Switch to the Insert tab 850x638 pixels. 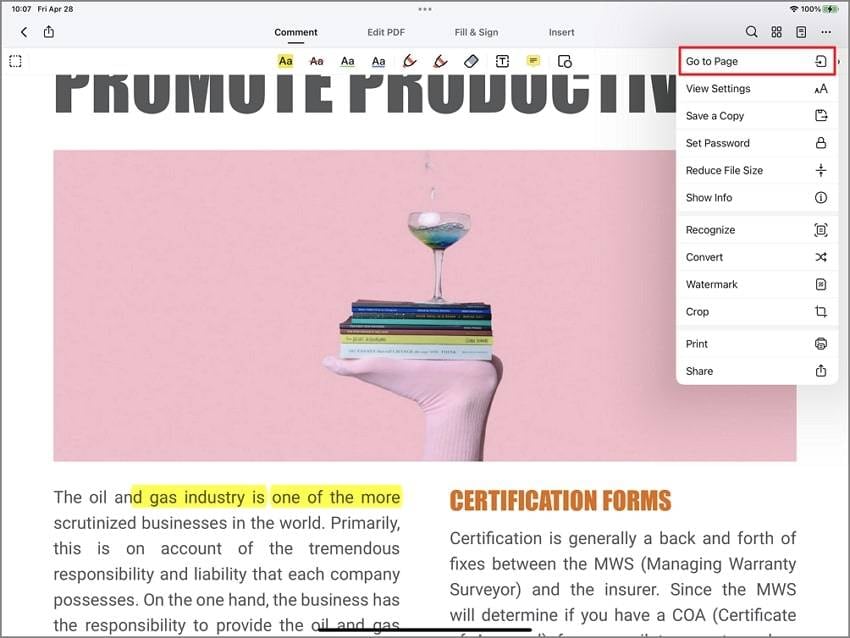561,32
